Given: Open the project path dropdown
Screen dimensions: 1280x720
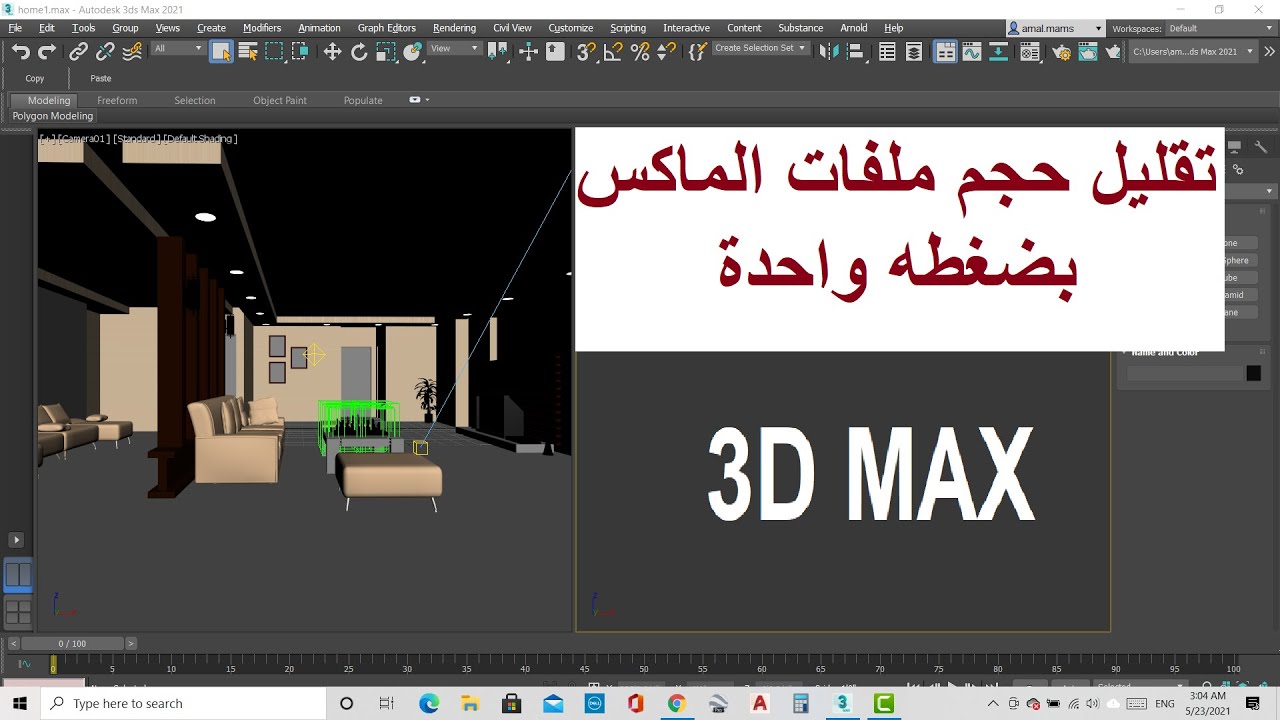Looking at the screenshot, I should click(x=1192, y=51).
